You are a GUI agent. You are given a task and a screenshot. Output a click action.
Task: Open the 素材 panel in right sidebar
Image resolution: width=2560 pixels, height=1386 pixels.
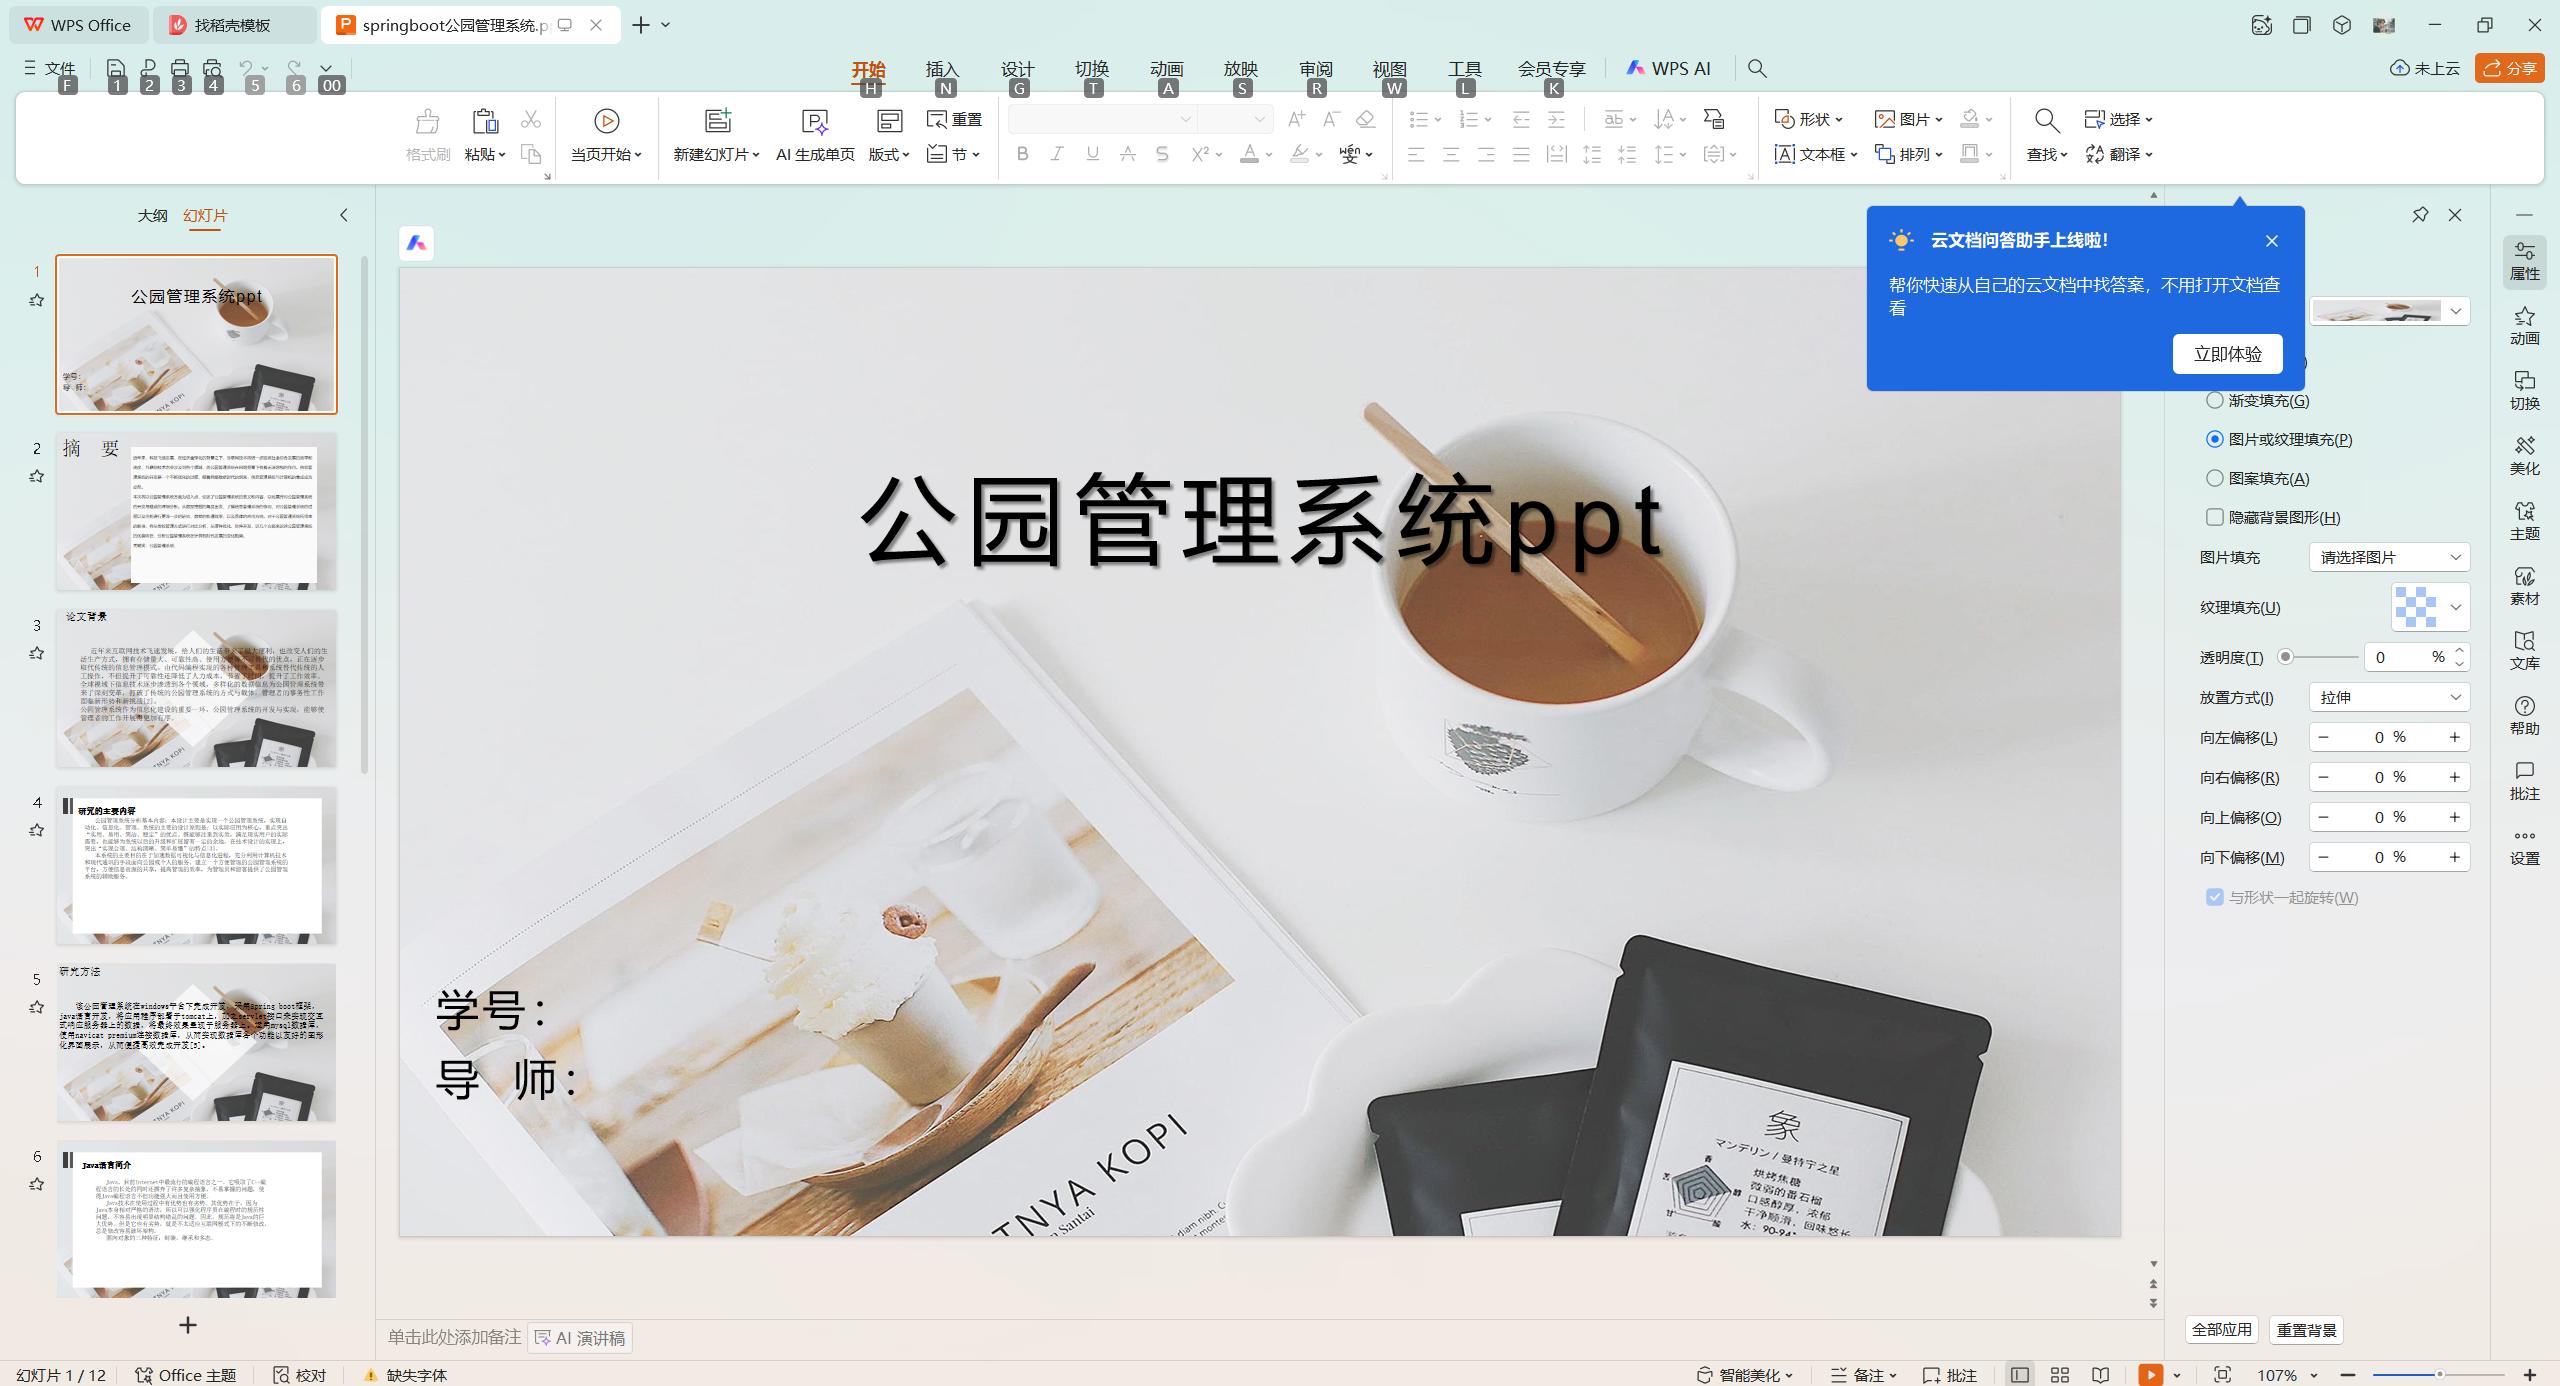click(x=2524, y=585)
